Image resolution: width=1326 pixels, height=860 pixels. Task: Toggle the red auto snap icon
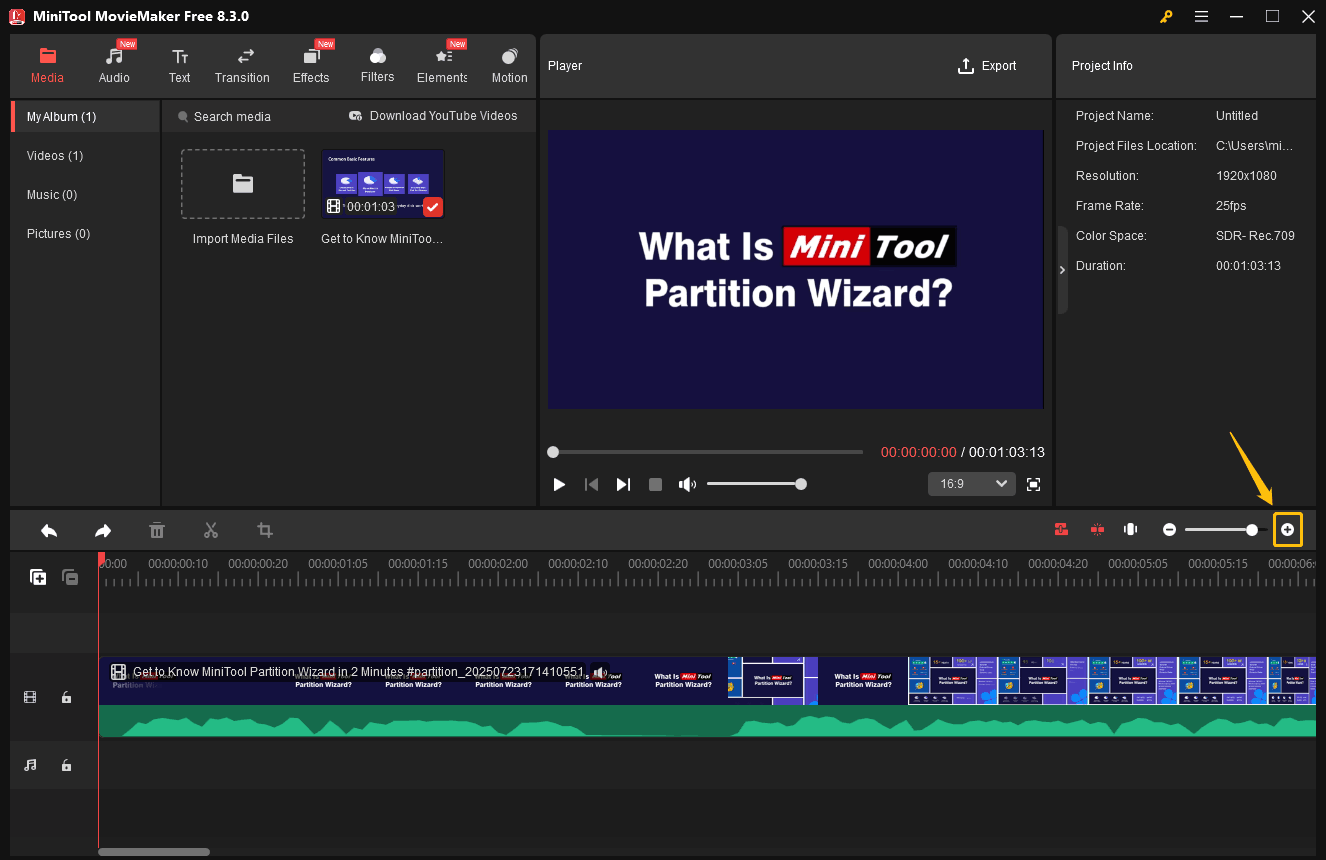(x=1062, y=530)
